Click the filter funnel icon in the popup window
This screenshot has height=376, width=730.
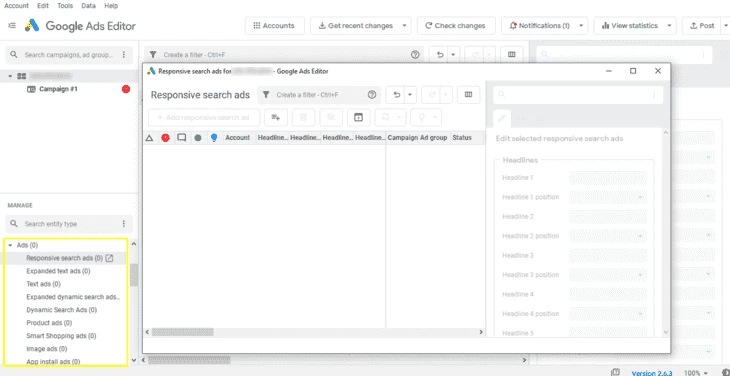click(x=266, y=95)
